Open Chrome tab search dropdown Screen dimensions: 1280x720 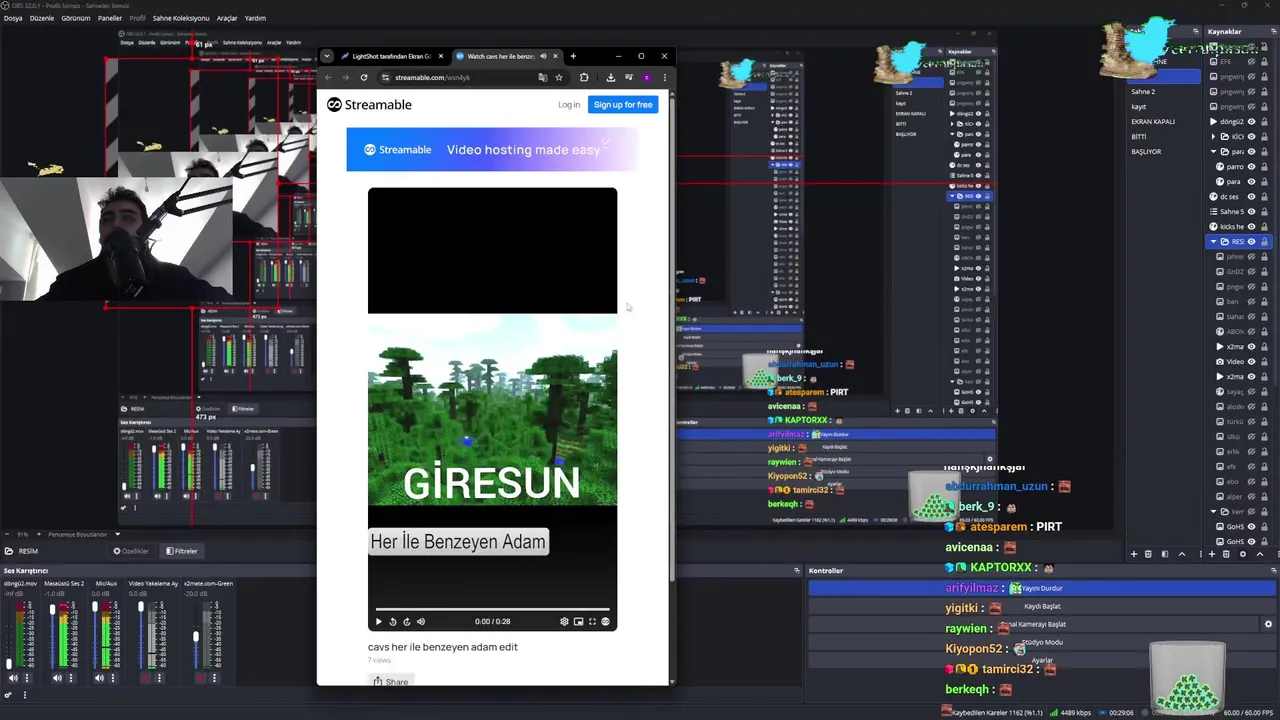326,56
